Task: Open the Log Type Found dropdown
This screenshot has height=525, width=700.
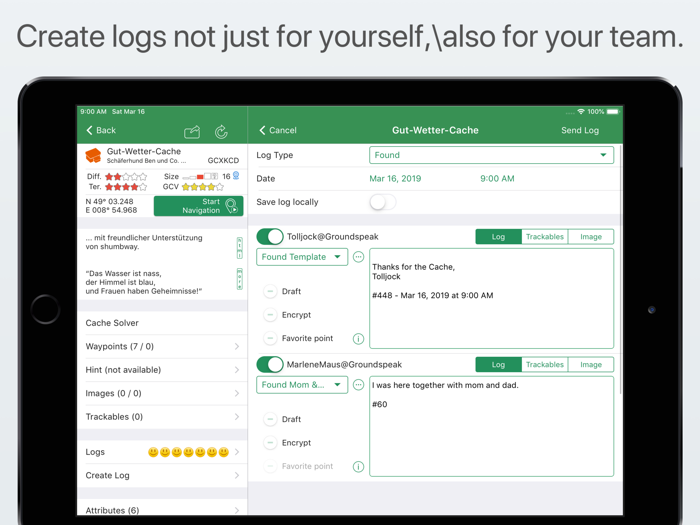Action: tap(492, 155)
